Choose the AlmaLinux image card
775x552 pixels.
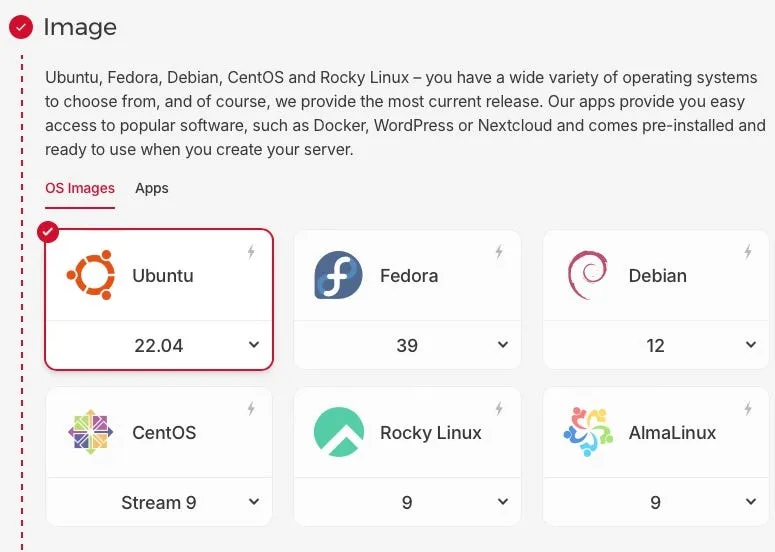coord(672,433)
